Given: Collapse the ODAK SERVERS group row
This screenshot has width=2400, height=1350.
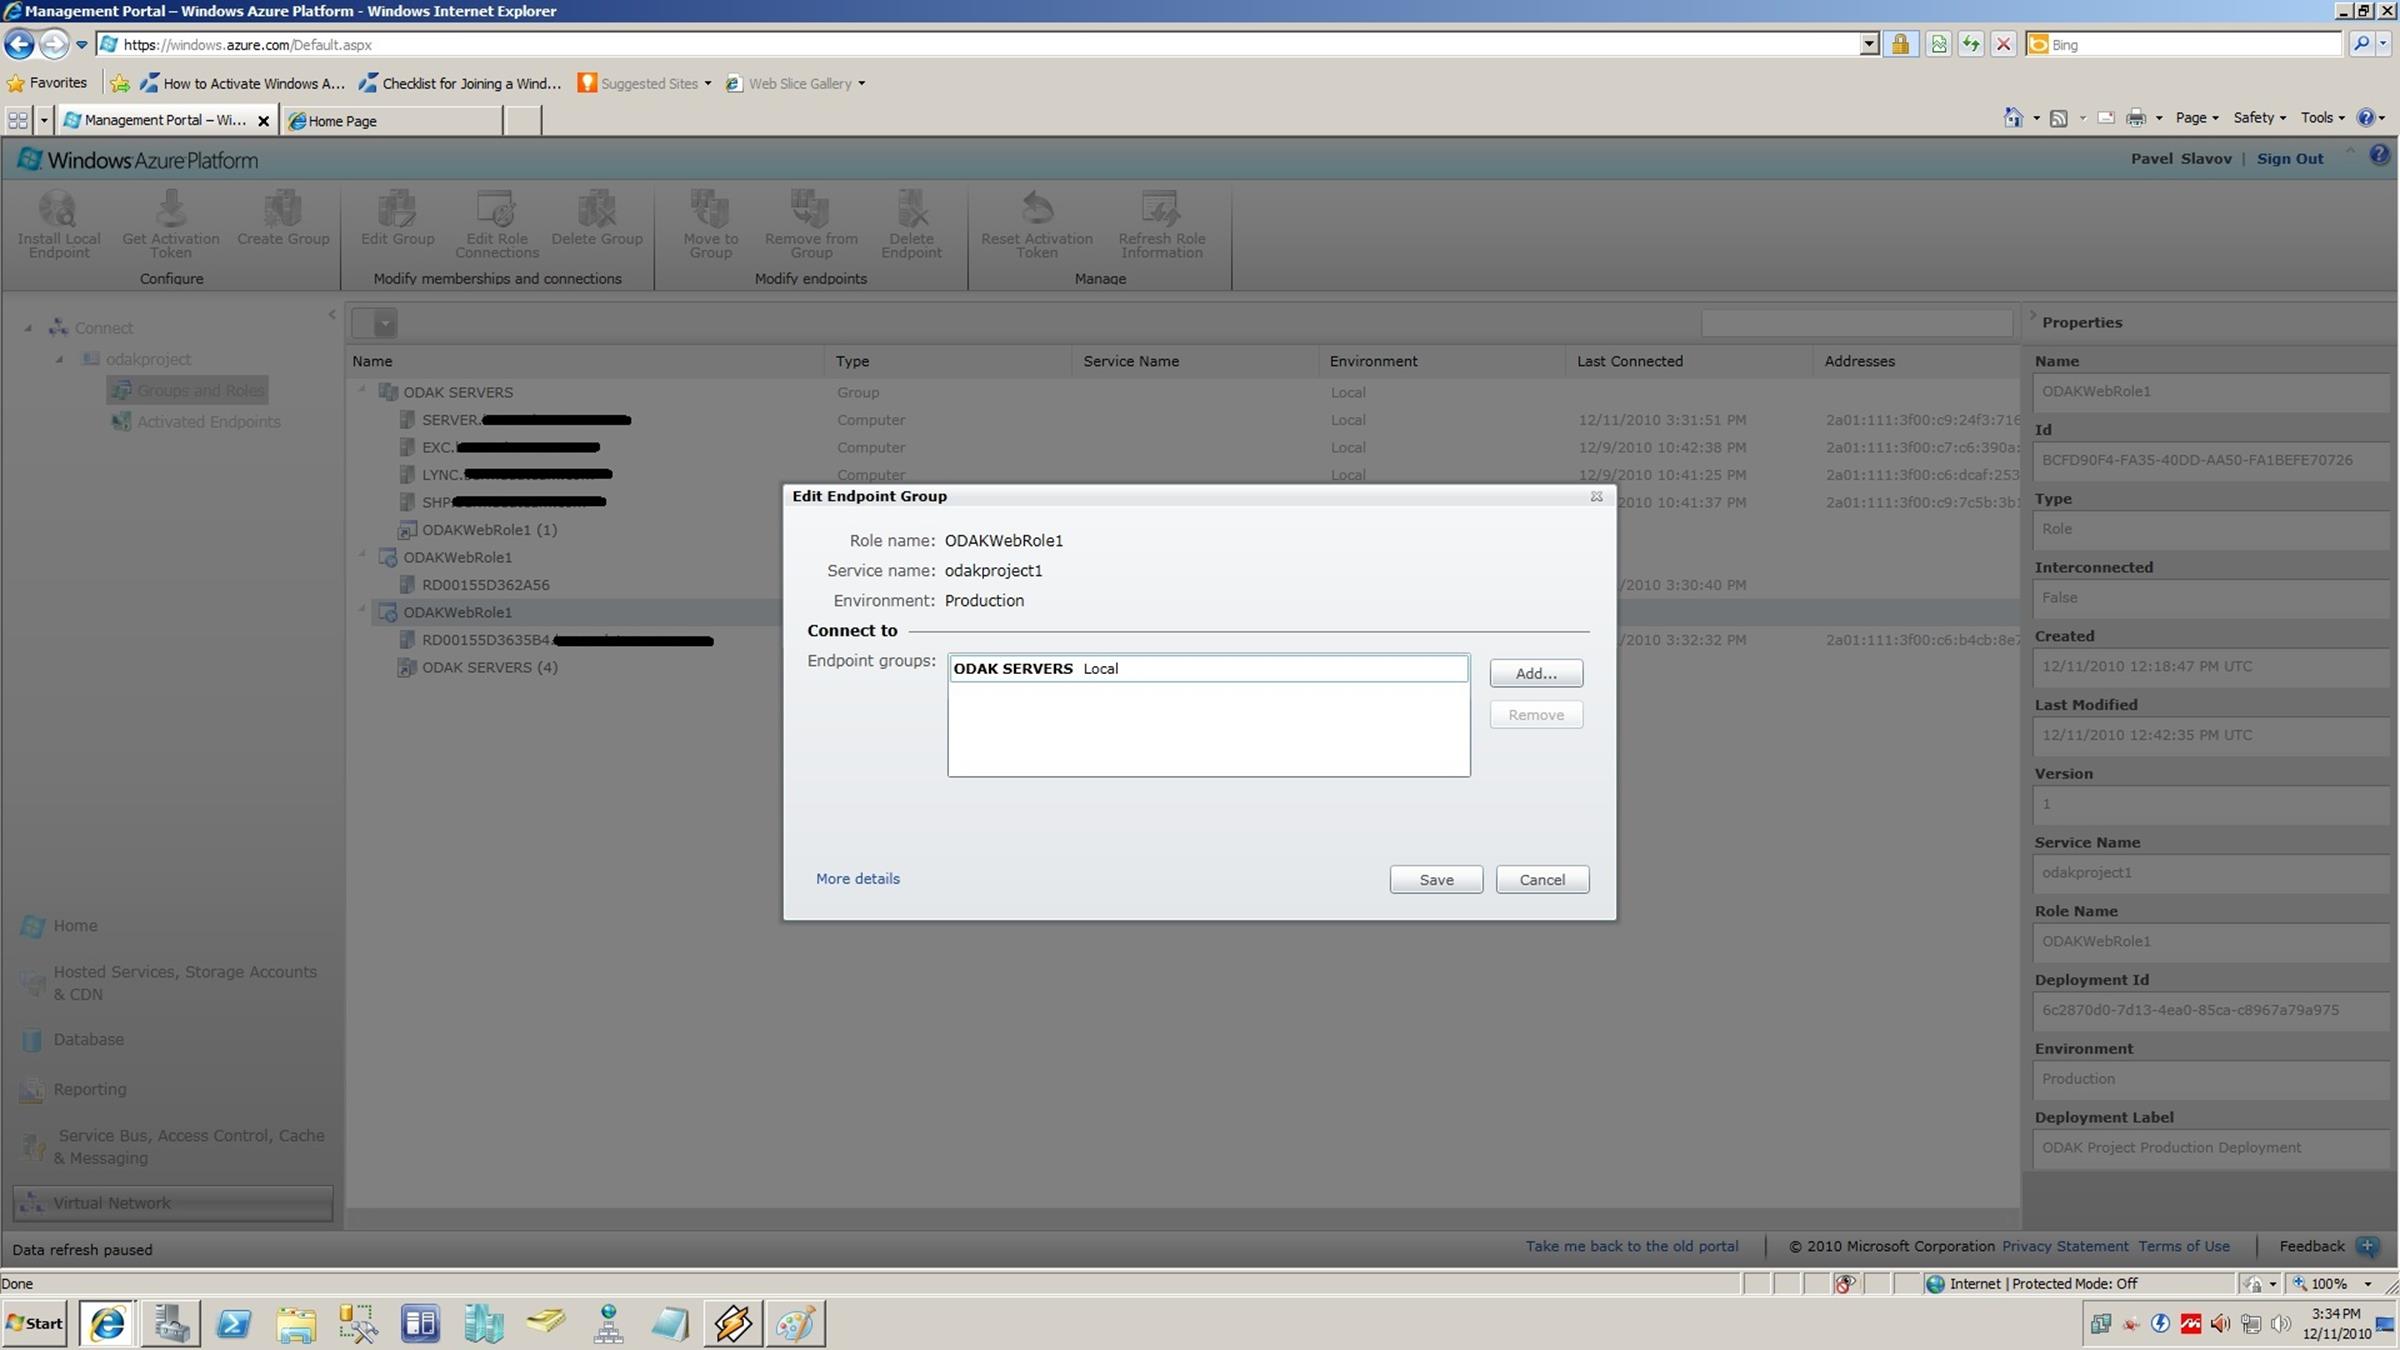Looking at the screenshot, I should click(363, 390).
